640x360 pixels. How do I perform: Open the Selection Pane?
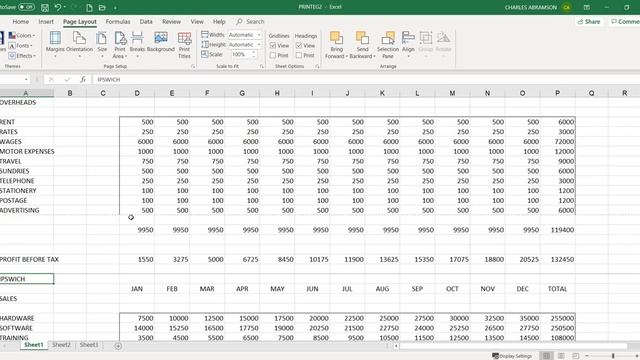388,44
